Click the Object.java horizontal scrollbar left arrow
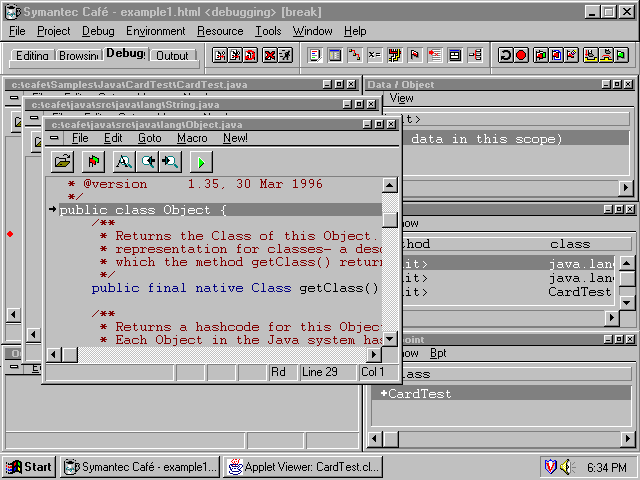 [53, 355]
